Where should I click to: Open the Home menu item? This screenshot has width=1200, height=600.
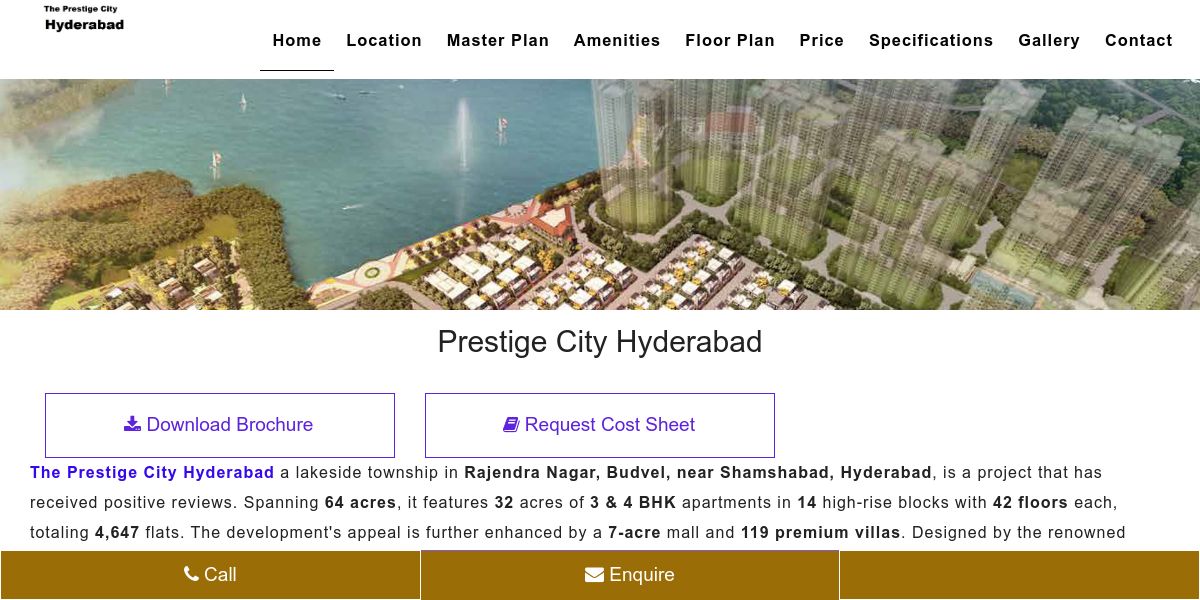297,40
